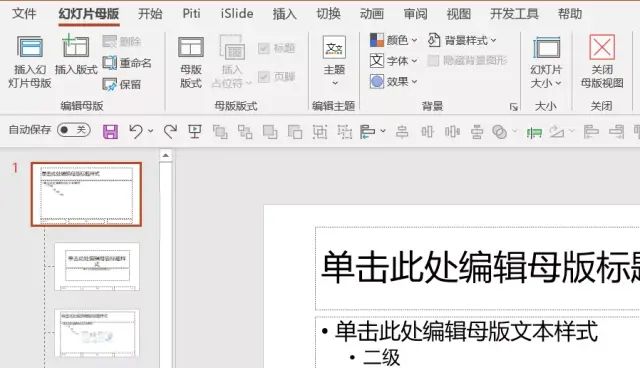The height and width of the screenshot is (368, 640).
Task: Toggle the 页脚 checkbox
Action: [x=264, y=77]
